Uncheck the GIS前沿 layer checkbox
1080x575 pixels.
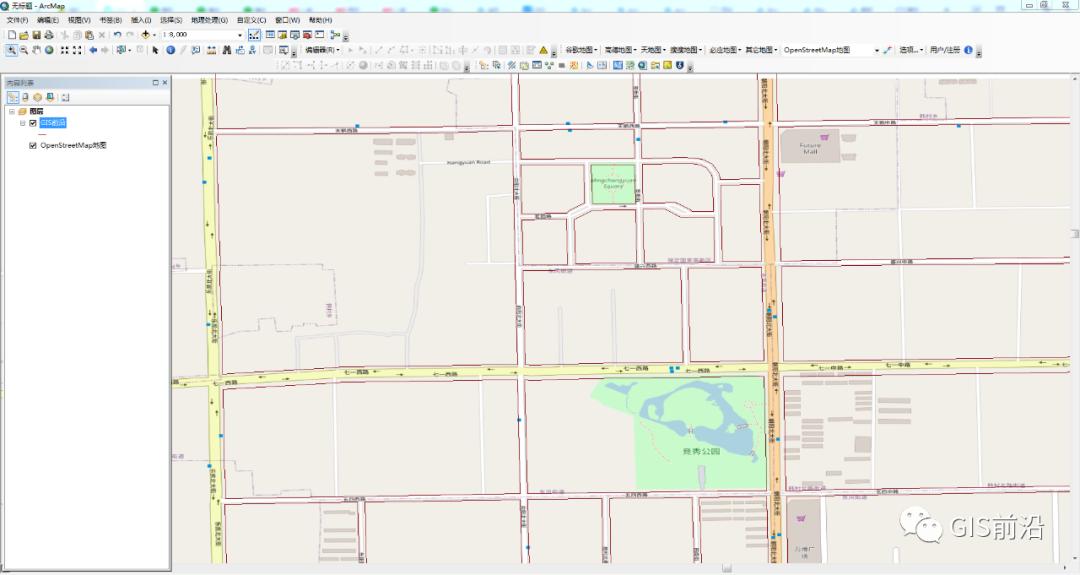(x=32, y=123)
